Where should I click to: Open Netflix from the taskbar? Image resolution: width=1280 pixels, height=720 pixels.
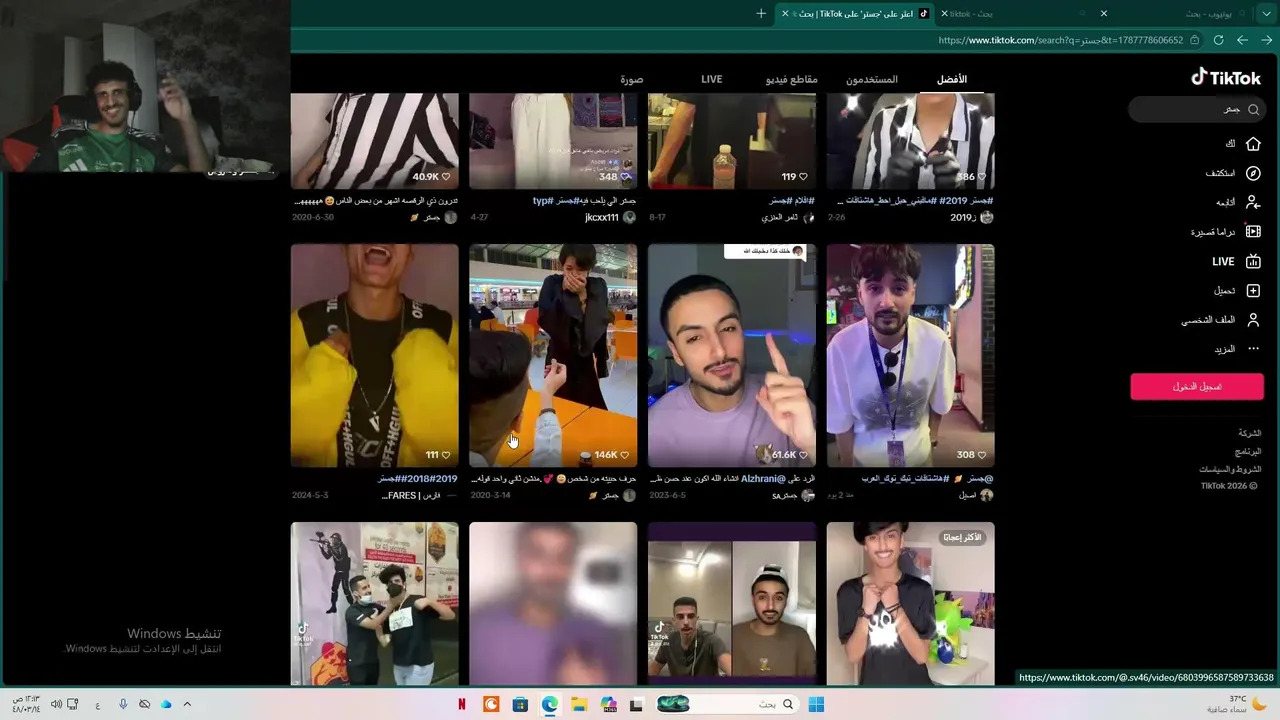coord(462,704)
